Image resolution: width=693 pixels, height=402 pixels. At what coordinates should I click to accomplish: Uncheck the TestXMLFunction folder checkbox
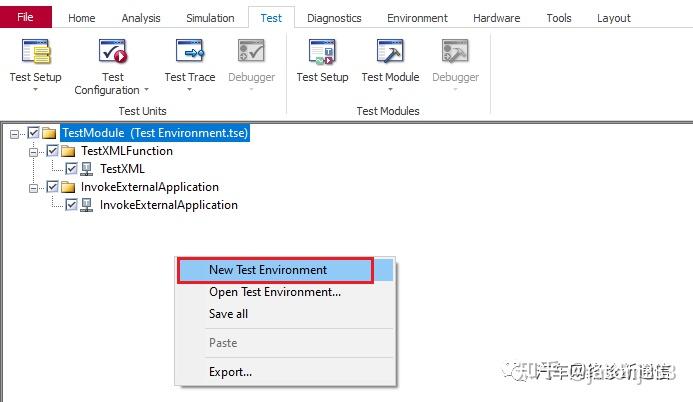[53, 151]
